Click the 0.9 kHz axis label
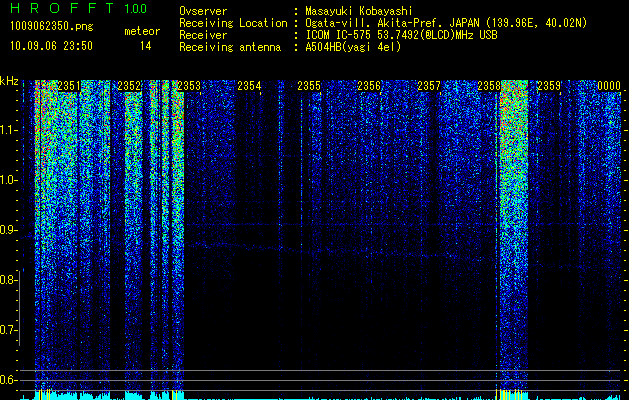Image resolution: width=629 pixels, height=400 pixels. tap(8, 230)
